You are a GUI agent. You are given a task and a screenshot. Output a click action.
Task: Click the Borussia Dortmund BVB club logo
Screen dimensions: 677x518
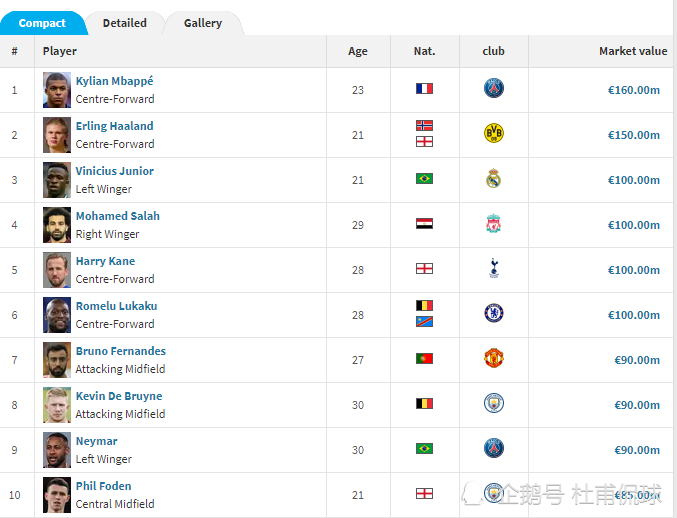coord(494,133)
